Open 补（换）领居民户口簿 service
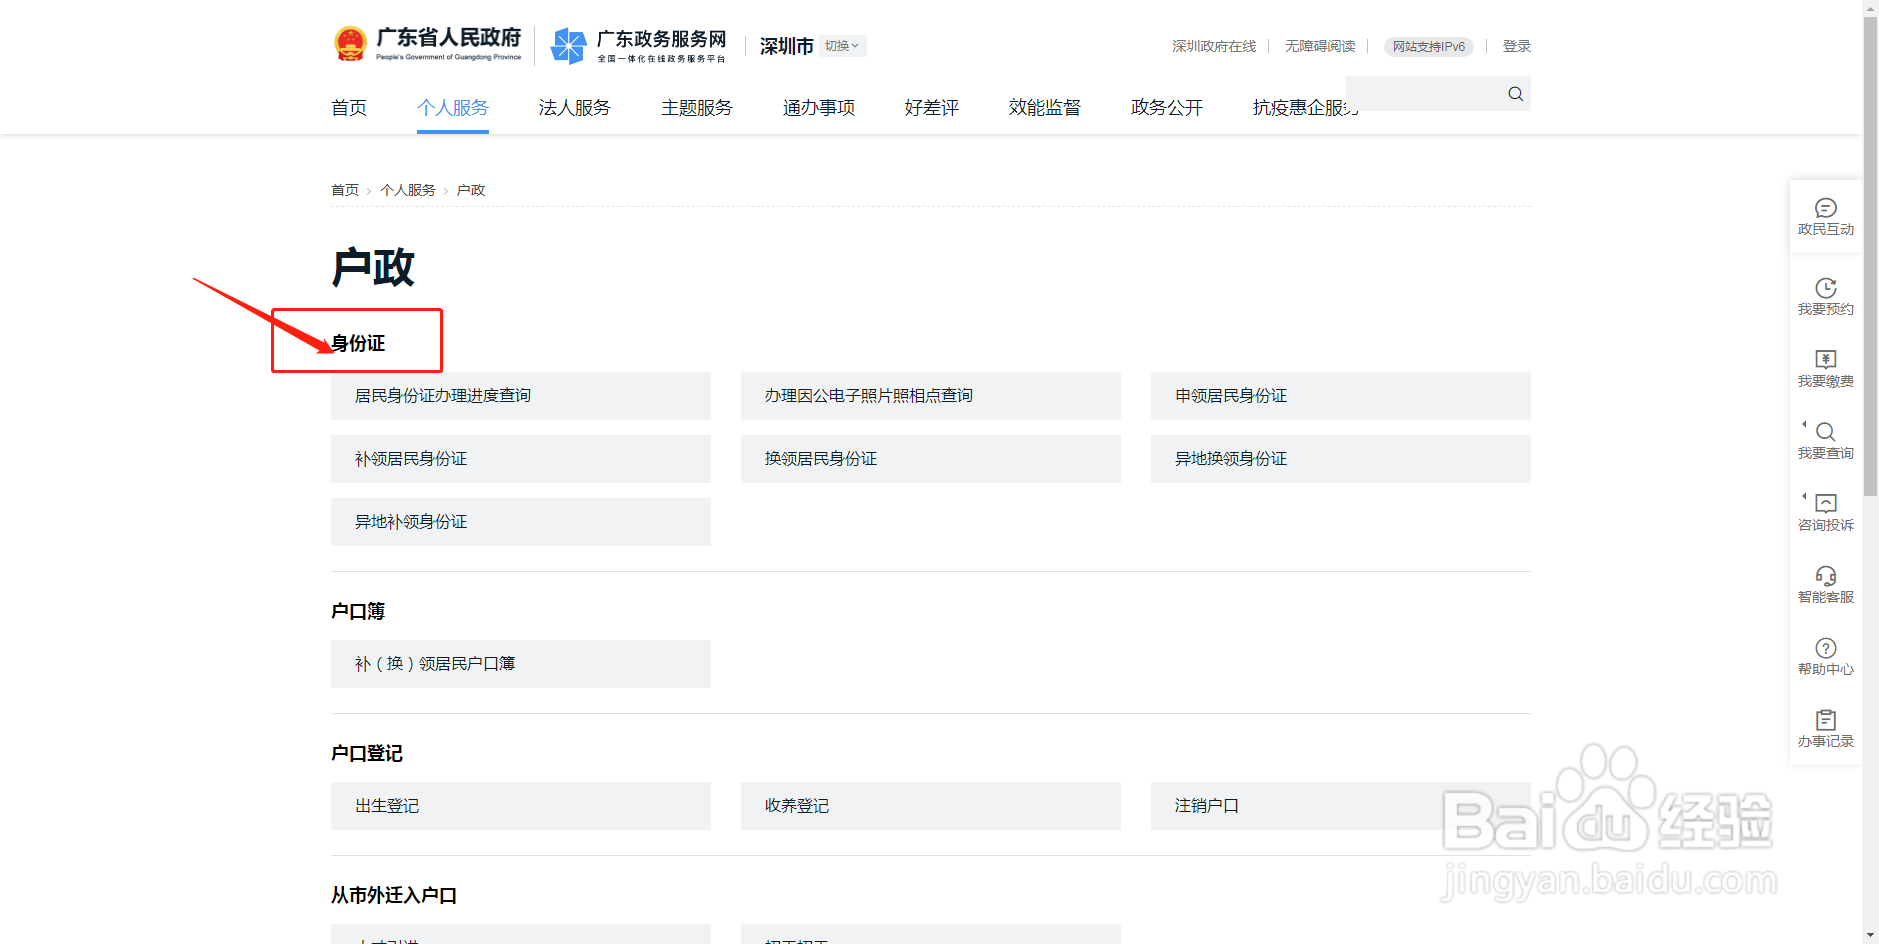 point(520,663)
